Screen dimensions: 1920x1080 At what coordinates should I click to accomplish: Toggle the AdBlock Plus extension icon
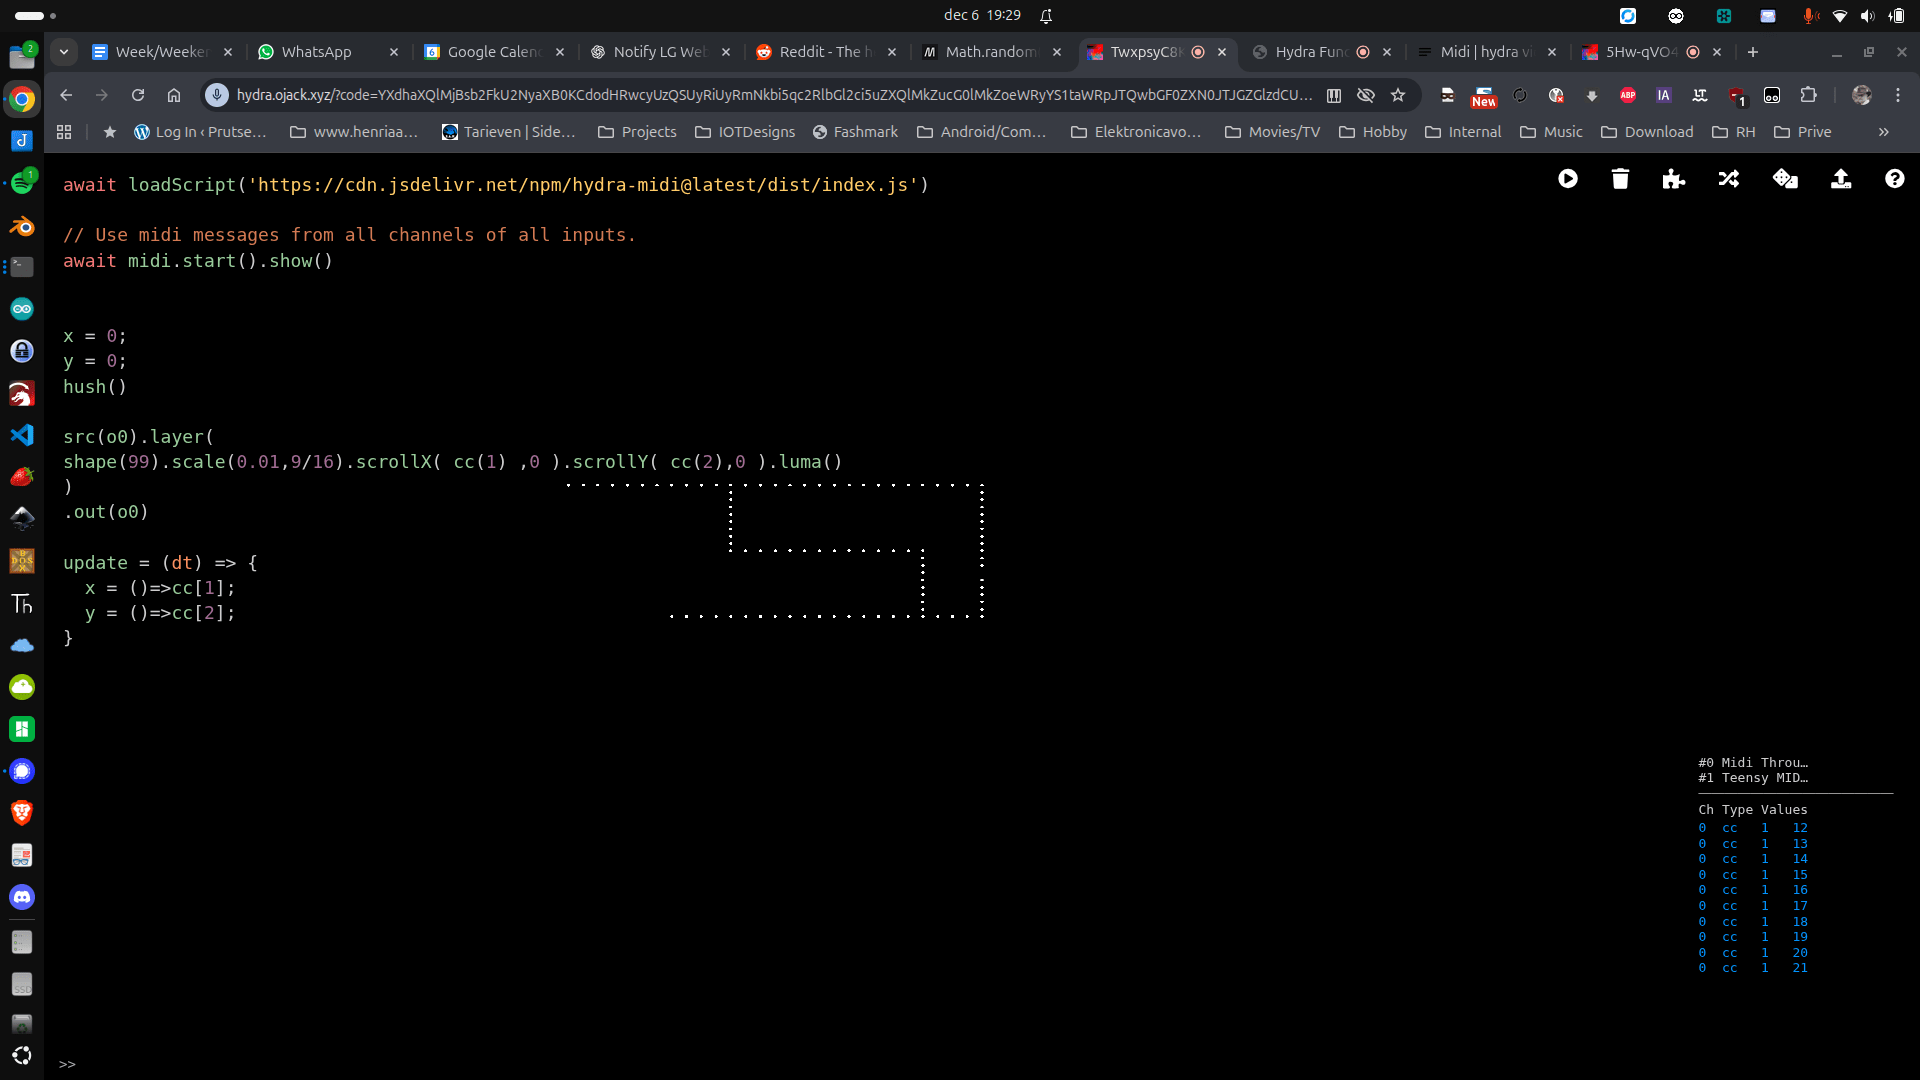1627,95
